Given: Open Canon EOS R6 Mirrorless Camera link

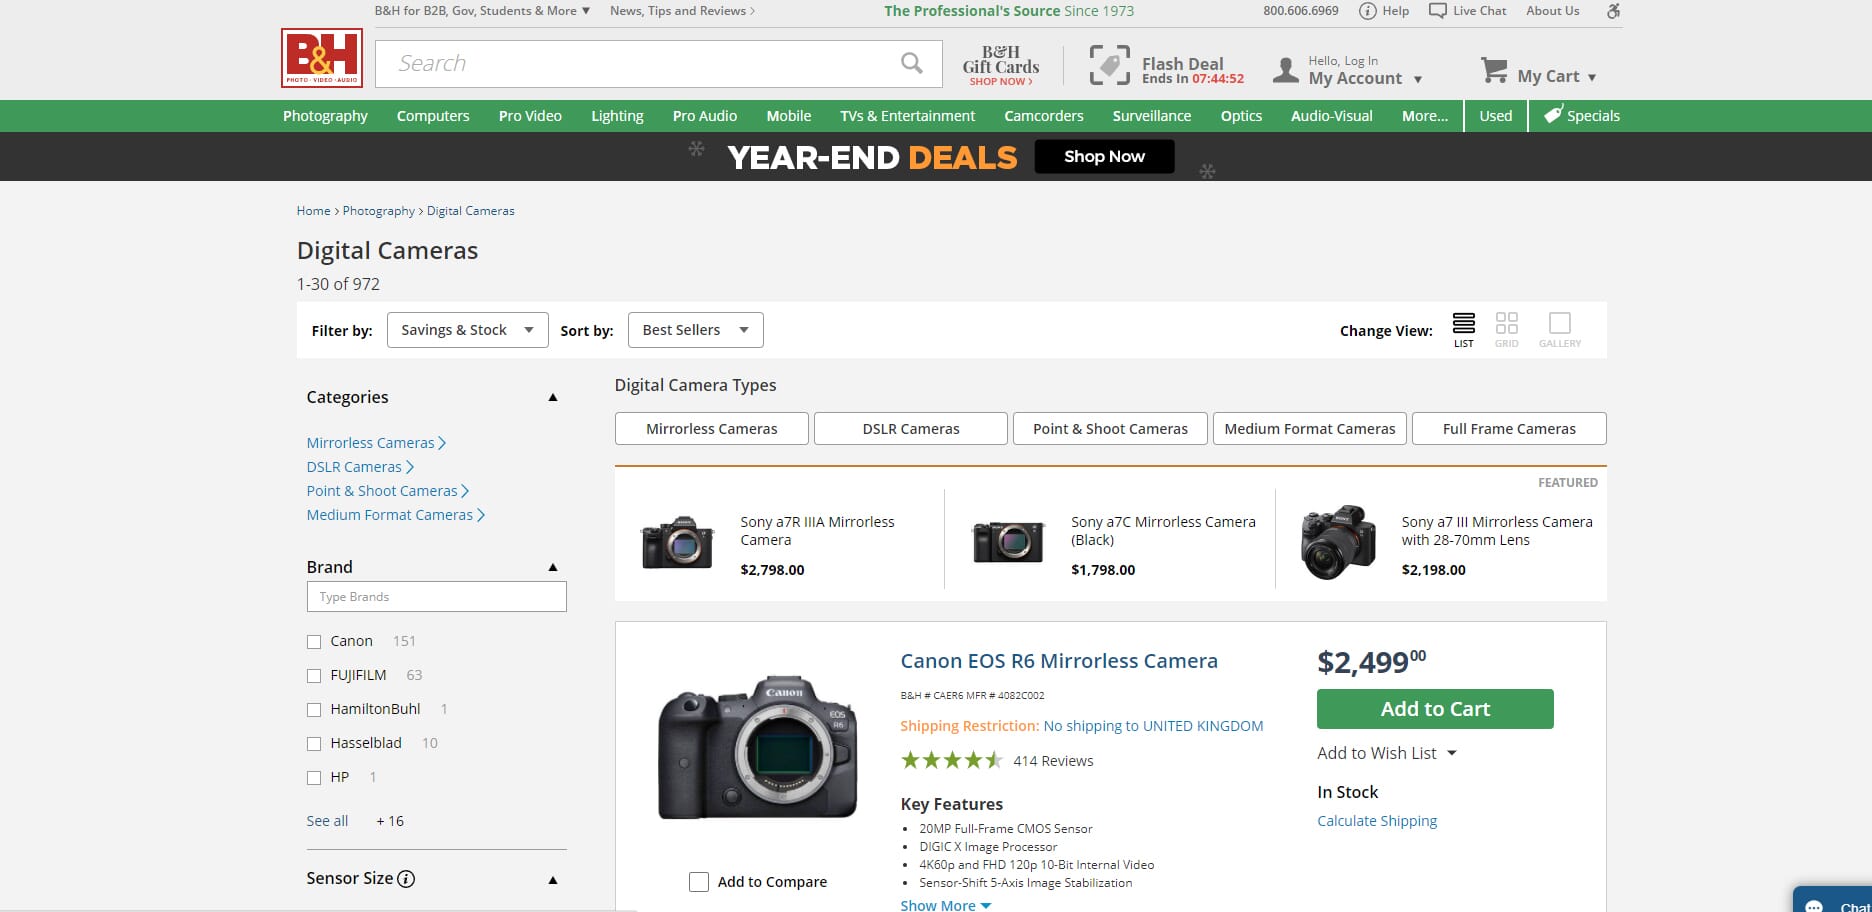Looking at the screenshot, I should [1059, 661].
